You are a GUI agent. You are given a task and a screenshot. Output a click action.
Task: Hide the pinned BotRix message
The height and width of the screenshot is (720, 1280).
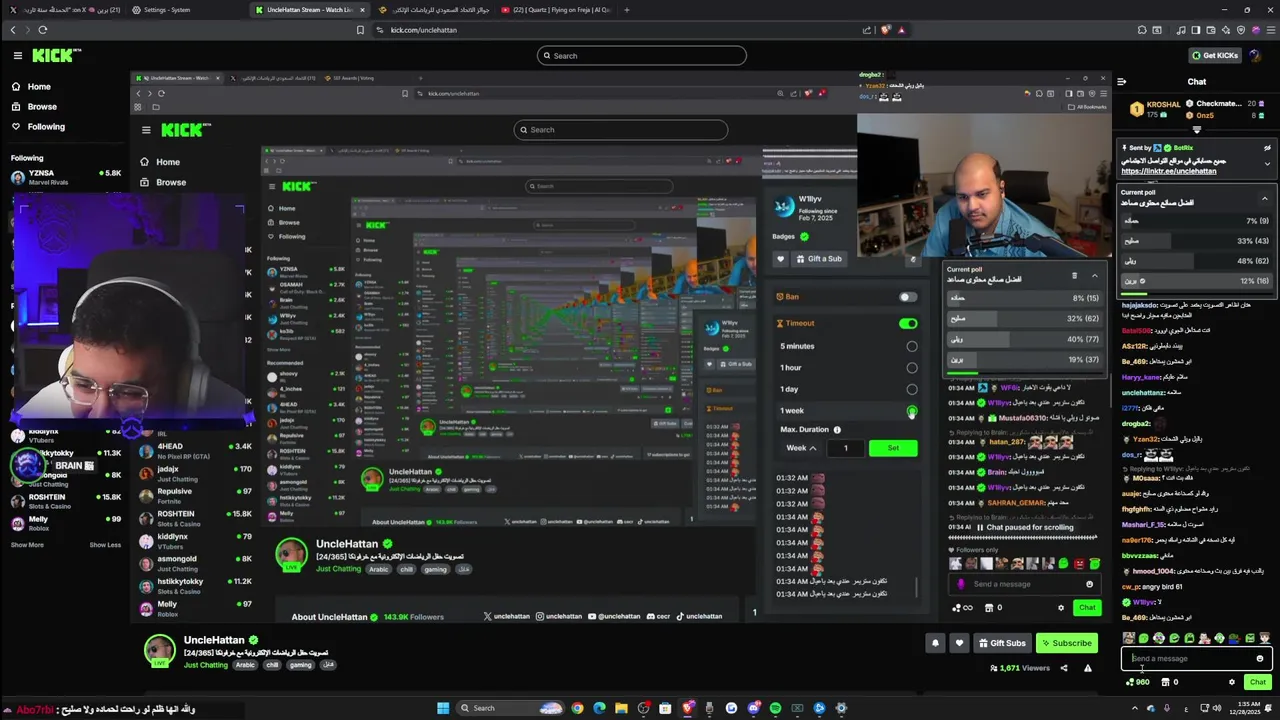[x=1267, y=148]
